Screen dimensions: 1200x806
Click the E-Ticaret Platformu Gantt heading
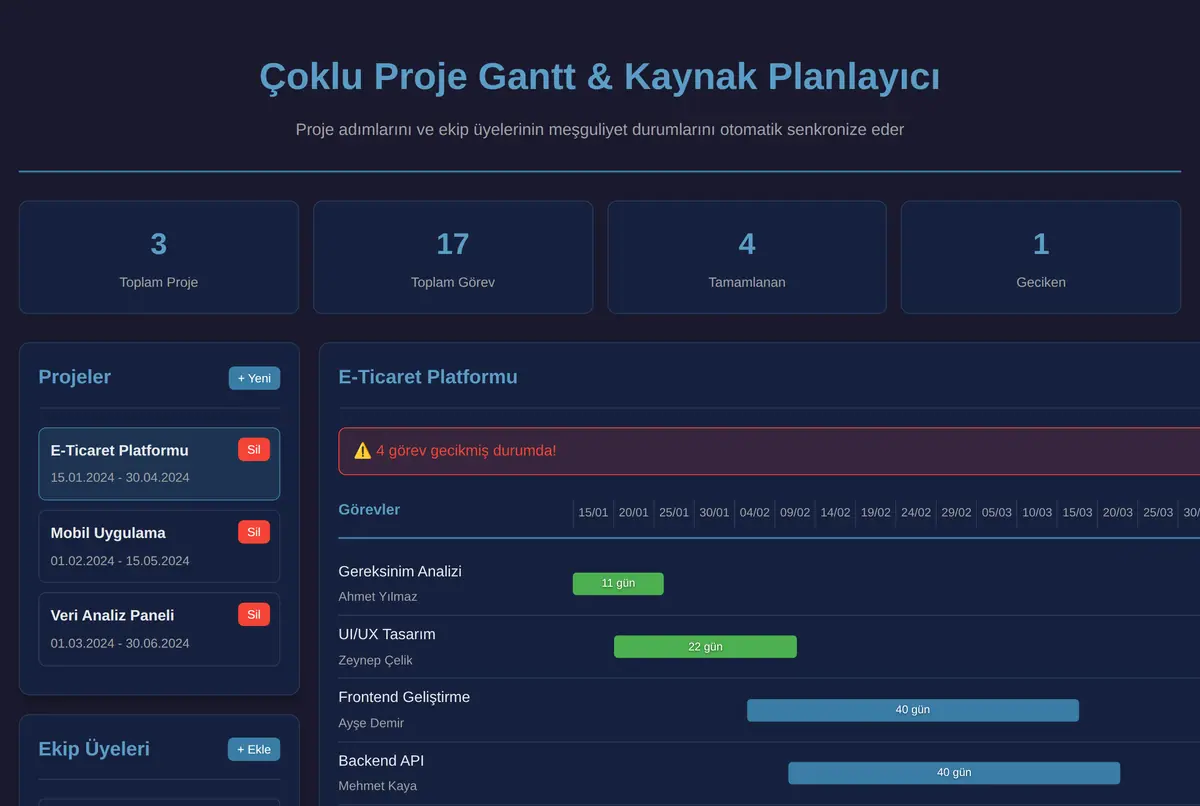[428, 377]
